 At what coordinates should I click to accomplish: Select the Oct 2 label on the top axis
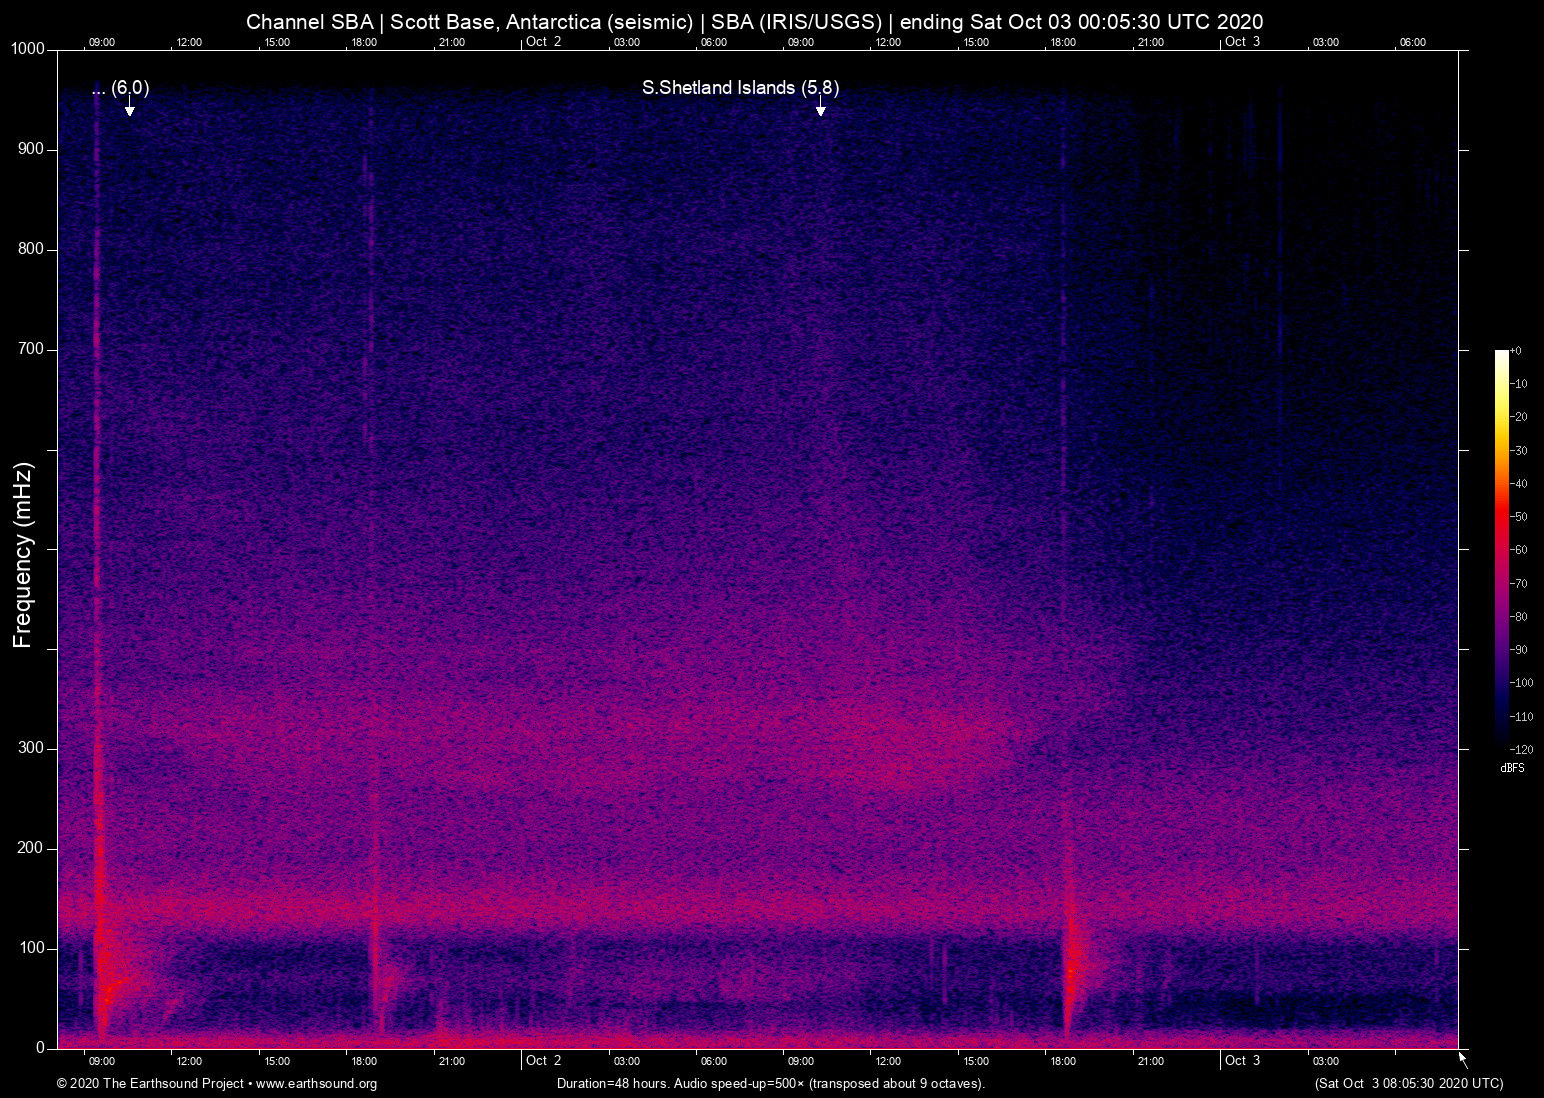pos(544,42)
